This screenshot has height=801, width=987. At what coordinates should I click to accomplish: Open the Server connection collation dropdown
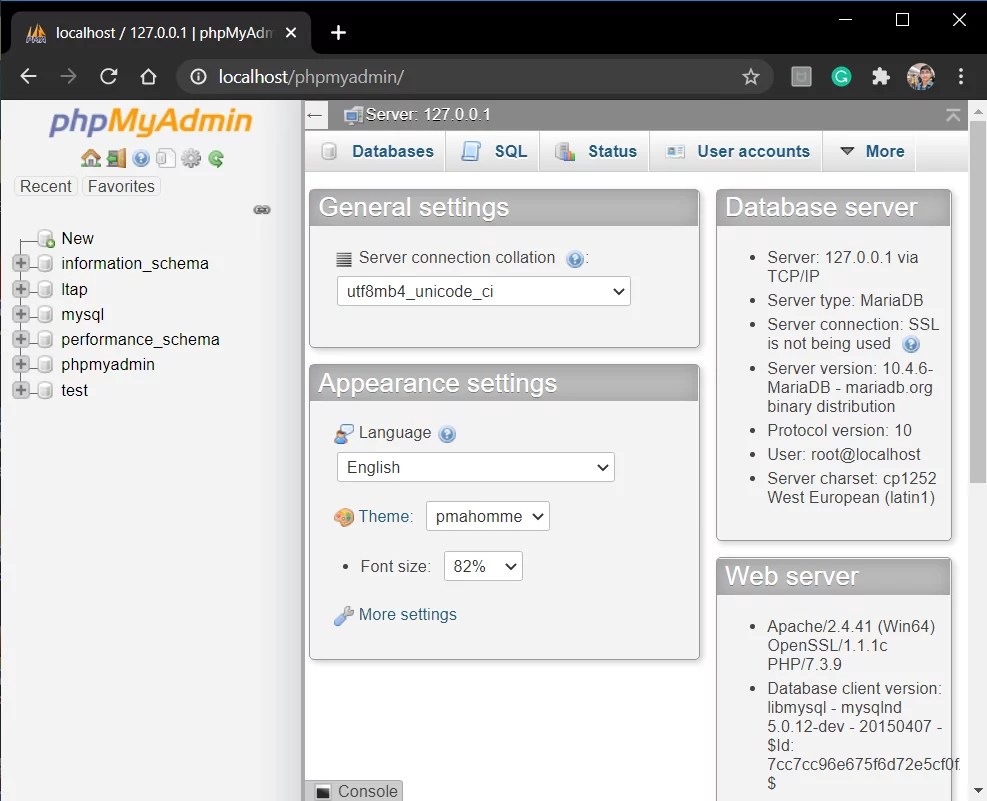[483, 290]
